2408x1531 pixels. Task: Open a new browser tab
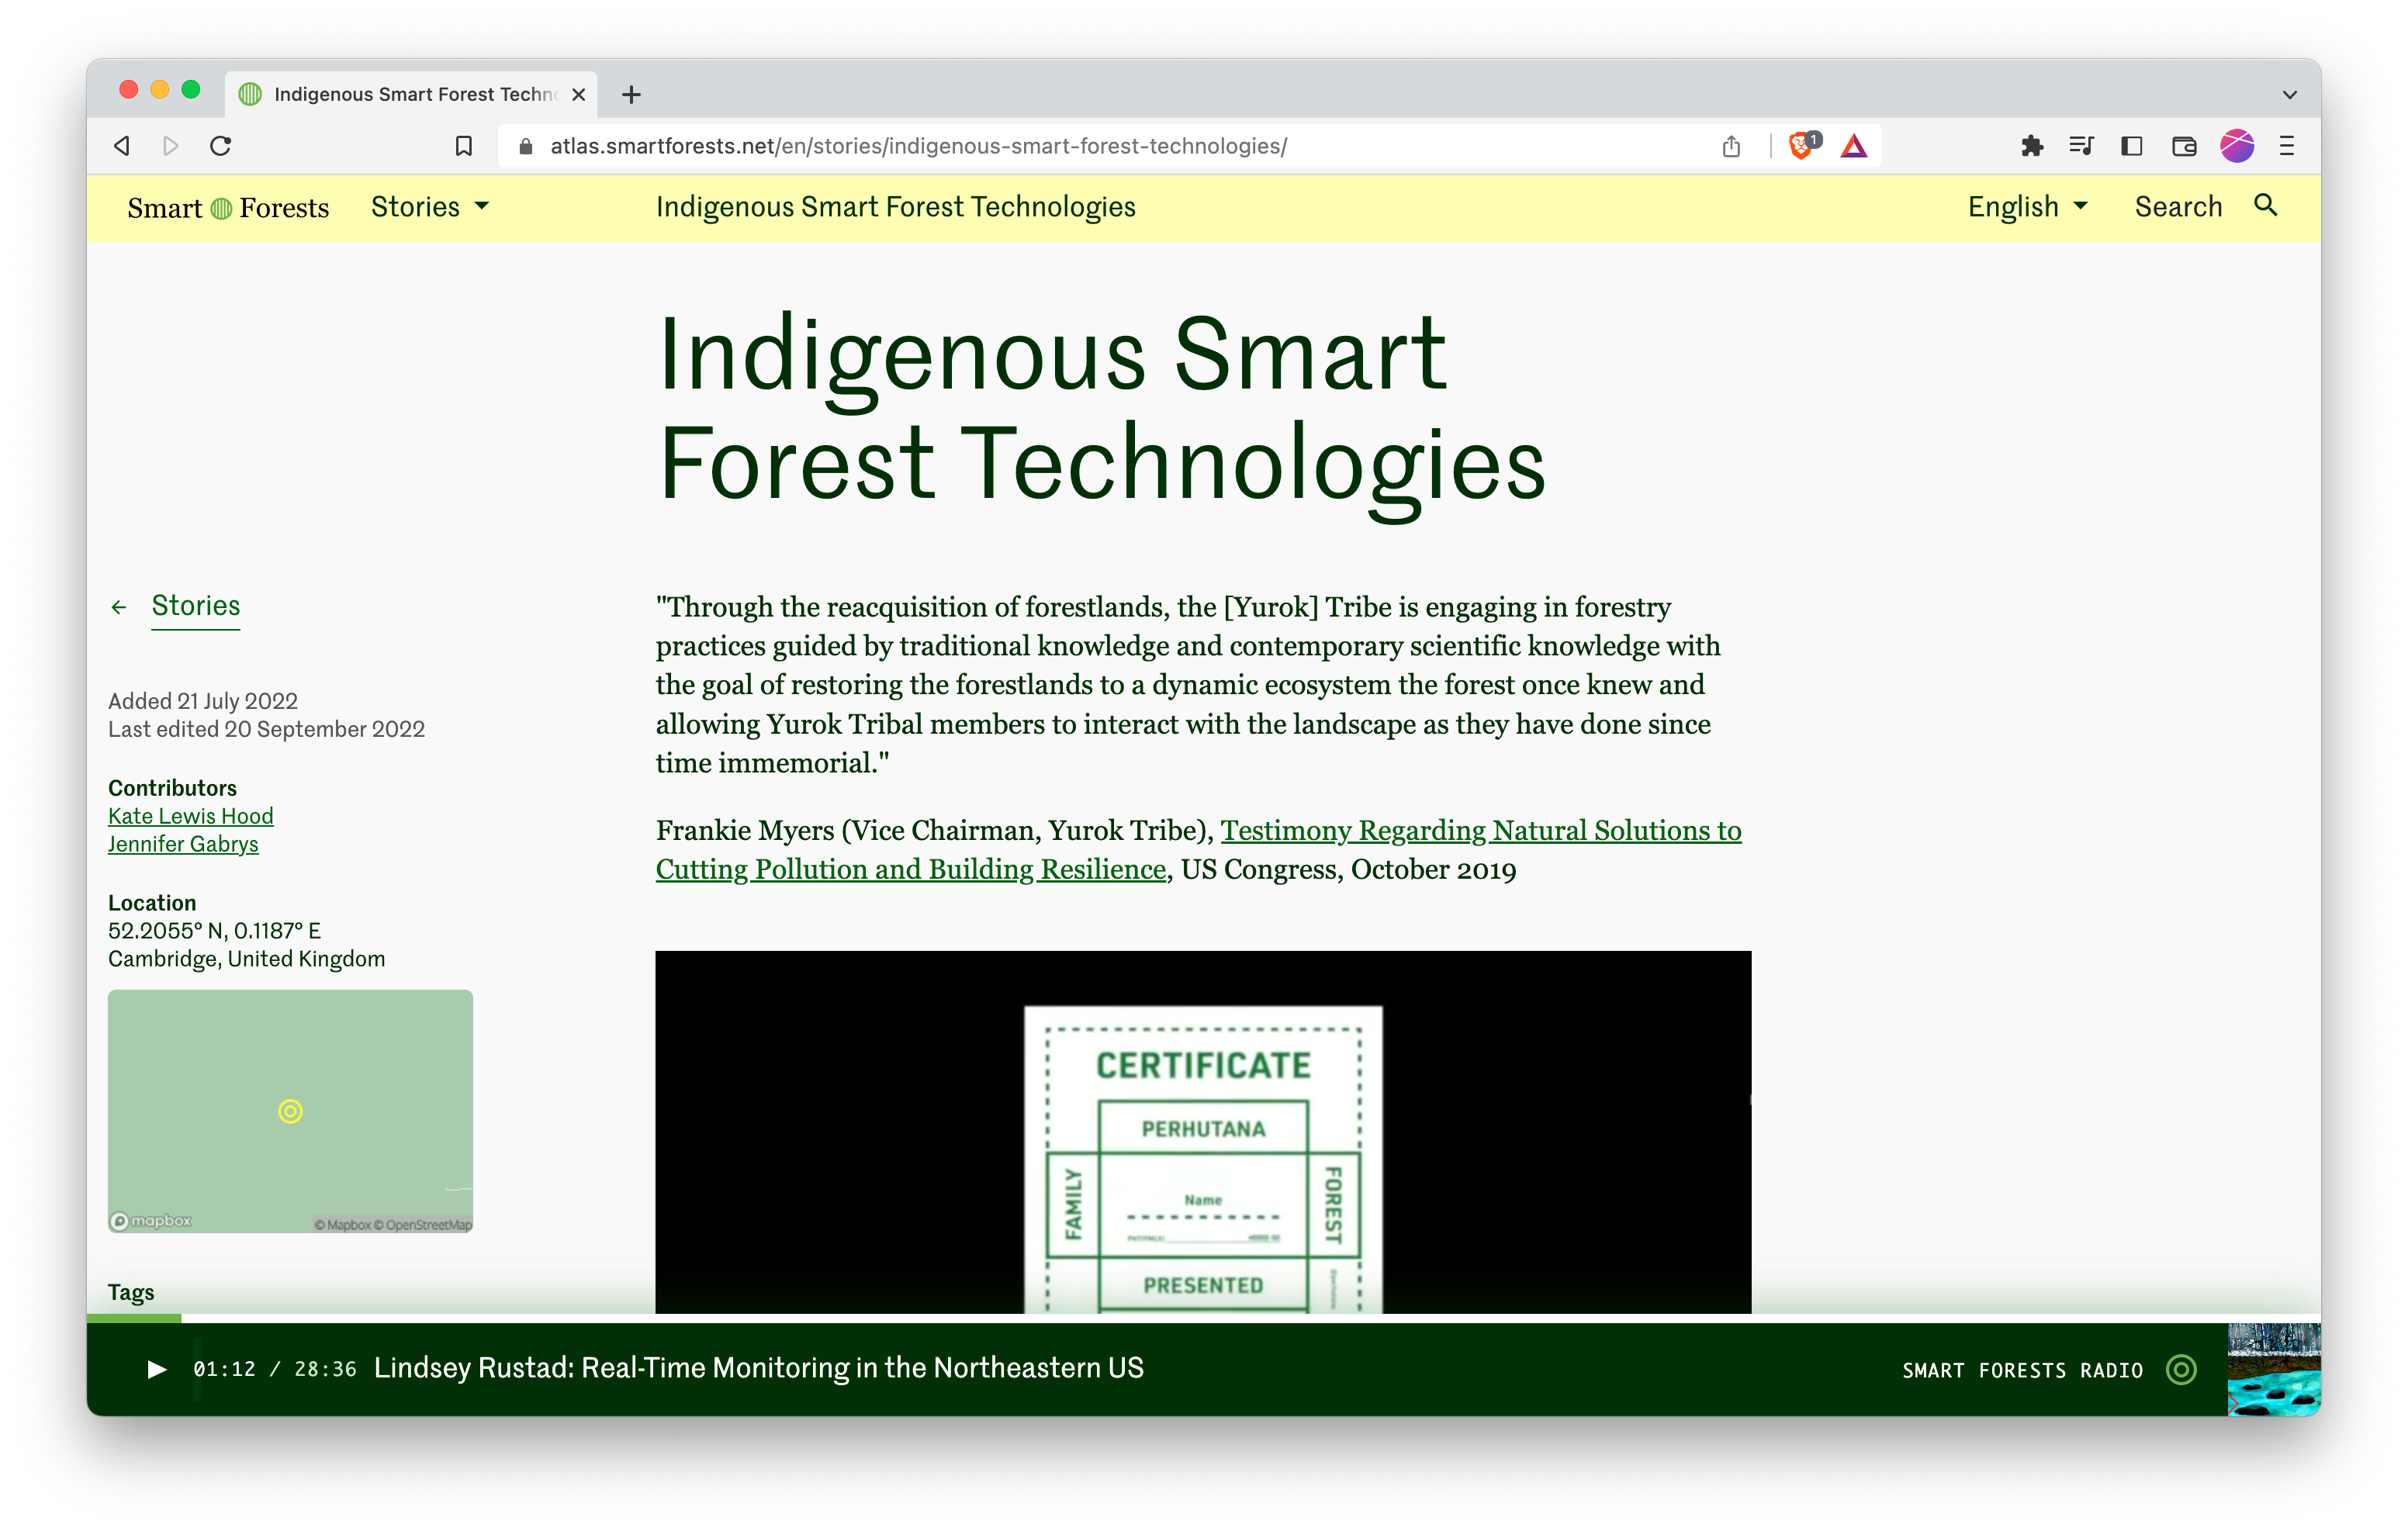[631, 95]
